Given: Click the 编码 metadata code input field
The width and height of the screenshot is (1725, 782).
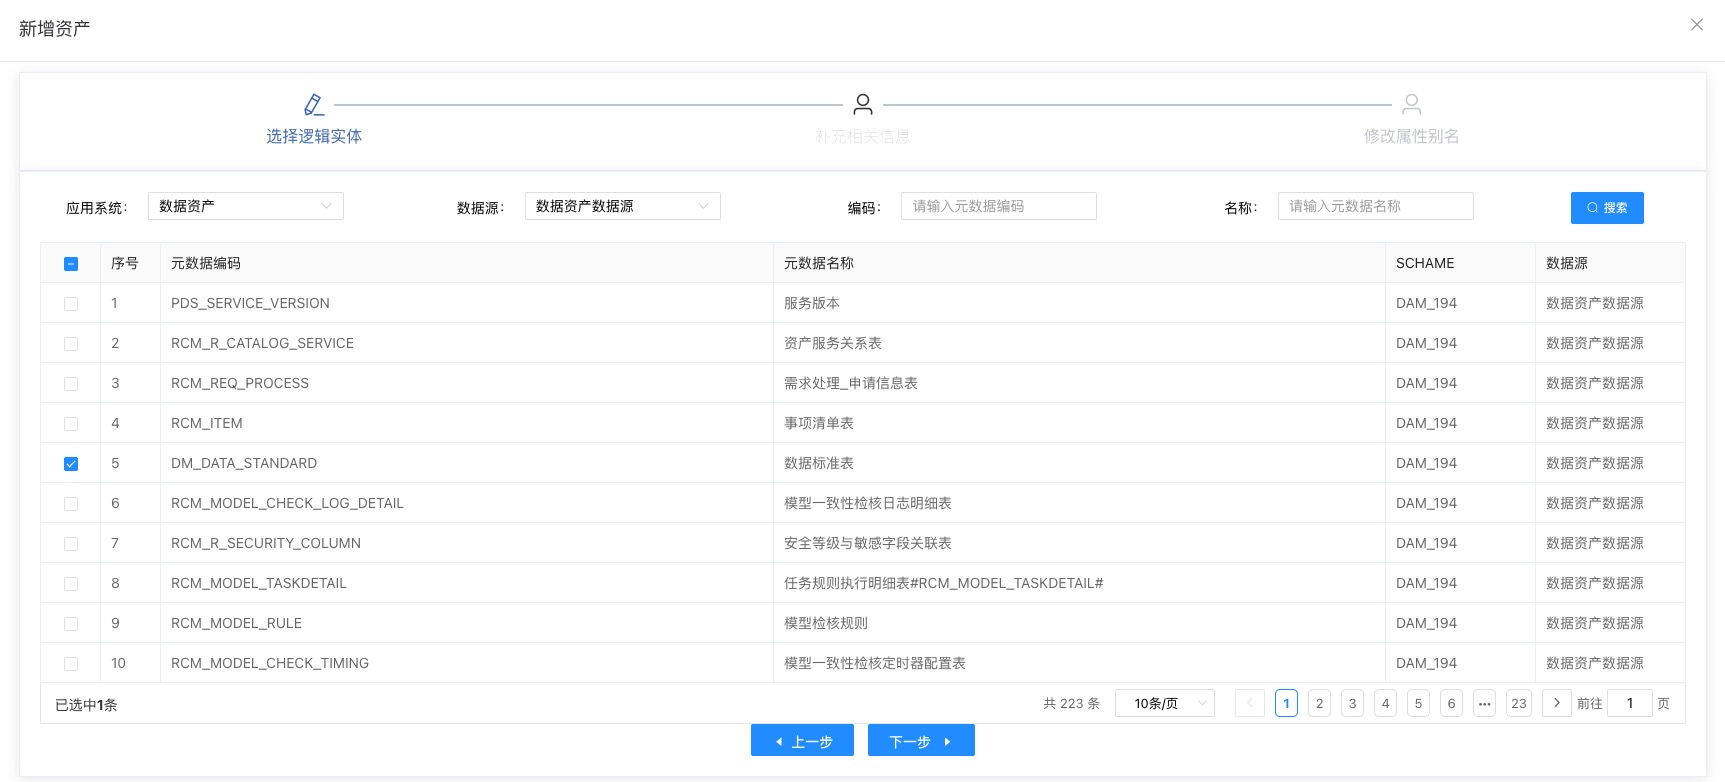Looking at the screenshot, I should pyautogui.click(x=999, y=206).
